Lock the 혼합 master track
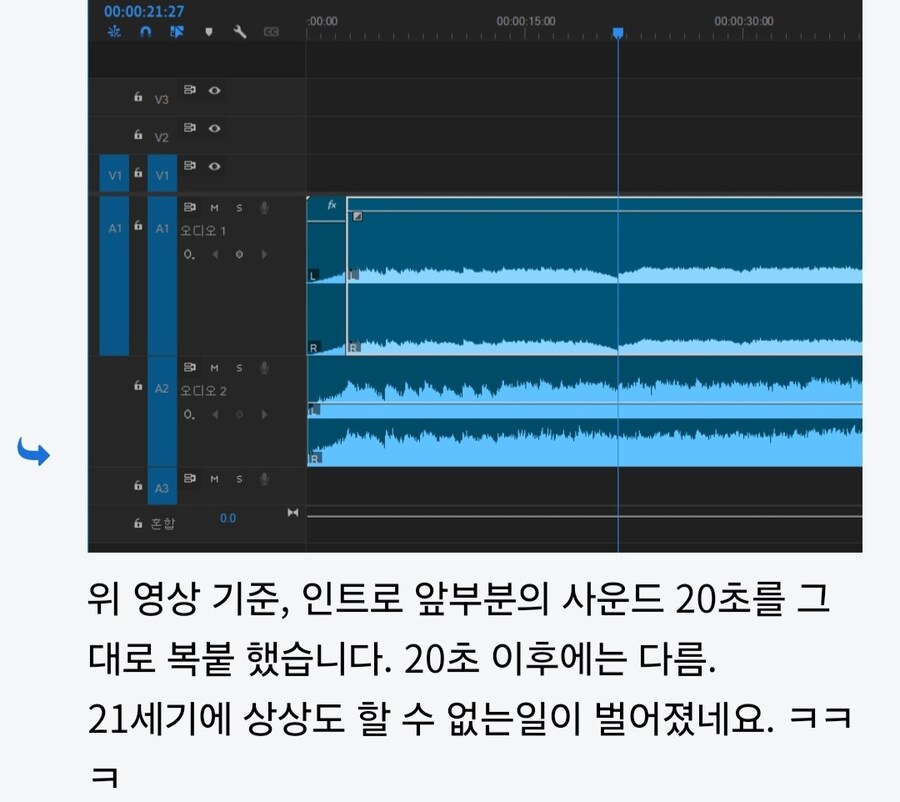The width and height of the screenshot is (900, 802). 138,523
